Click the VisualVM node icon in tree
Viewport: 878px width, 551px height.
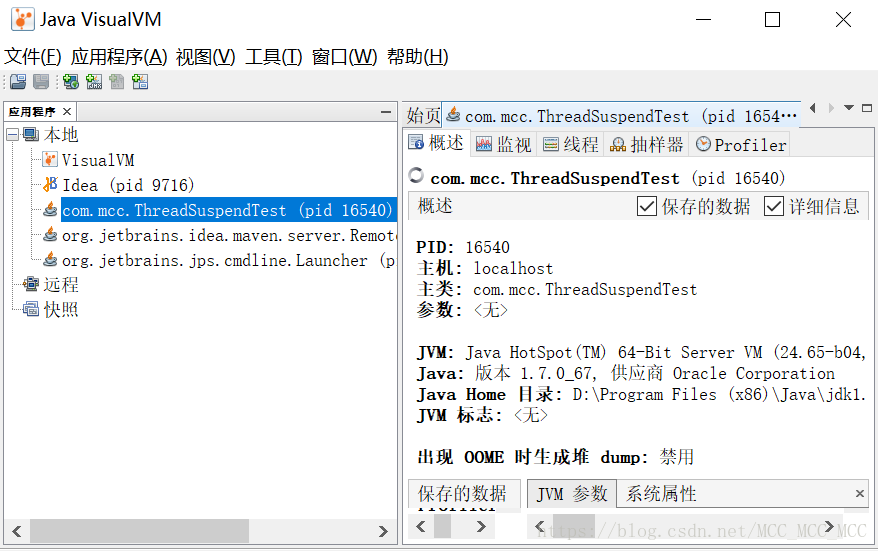click(50, 160)
